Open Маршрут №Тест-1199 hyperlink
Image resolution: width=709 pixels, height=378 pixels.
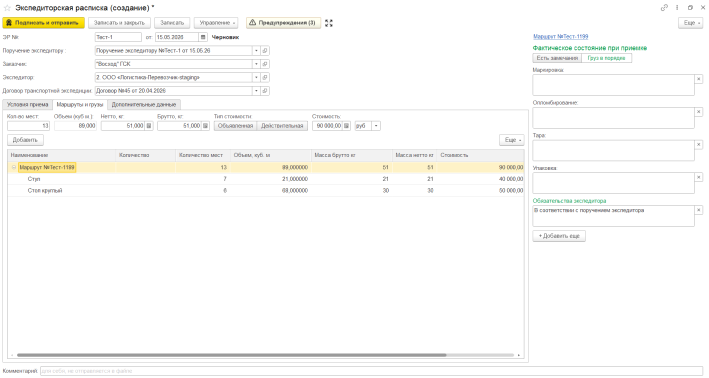pyautogui.click(x=561, y=37)
